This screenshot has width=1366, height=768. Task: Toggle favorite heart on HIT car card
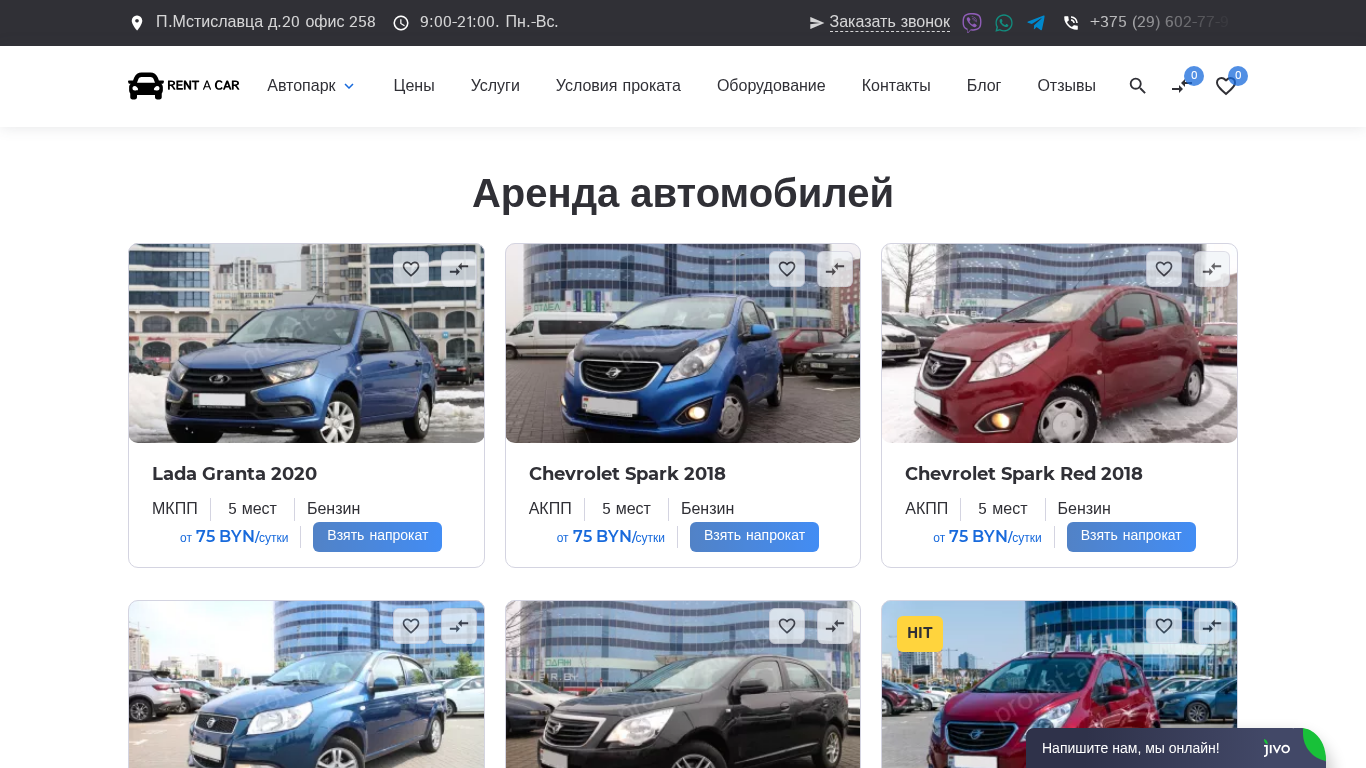[1164, 626]
